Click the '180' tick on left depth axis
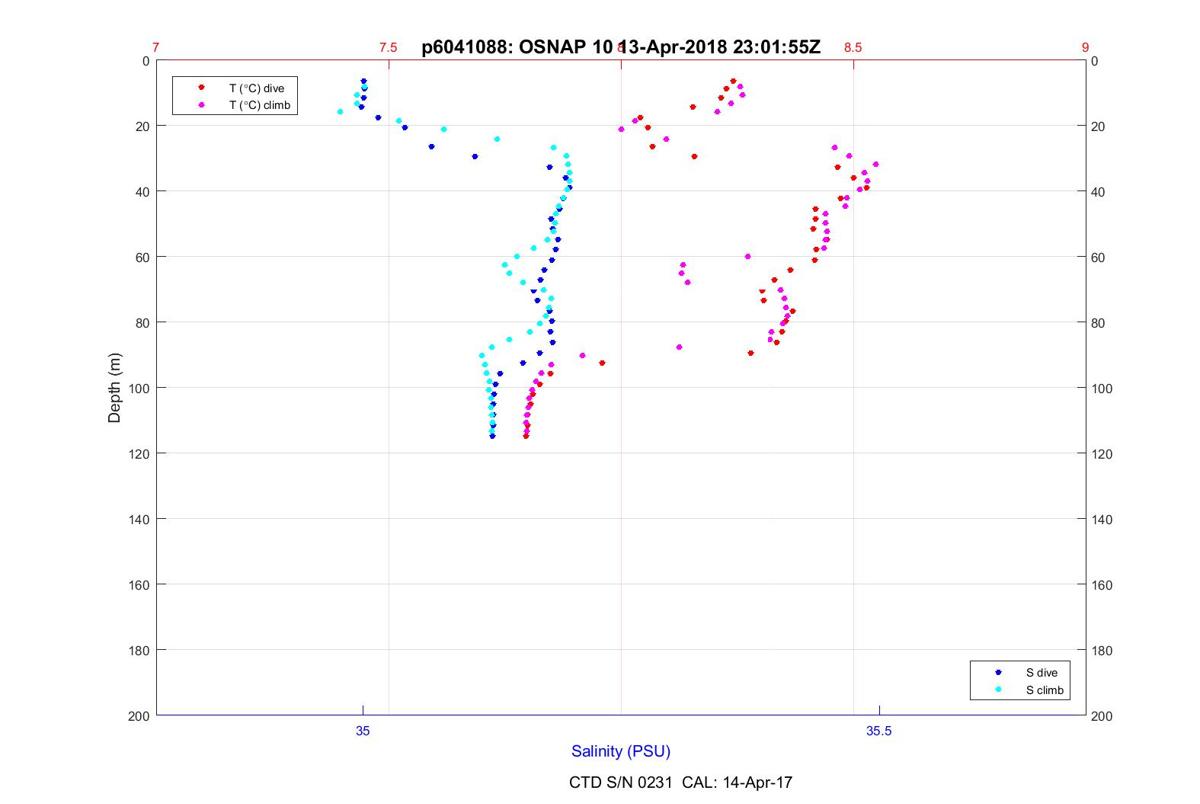1200x804 pixels. [x=139, y=650]
